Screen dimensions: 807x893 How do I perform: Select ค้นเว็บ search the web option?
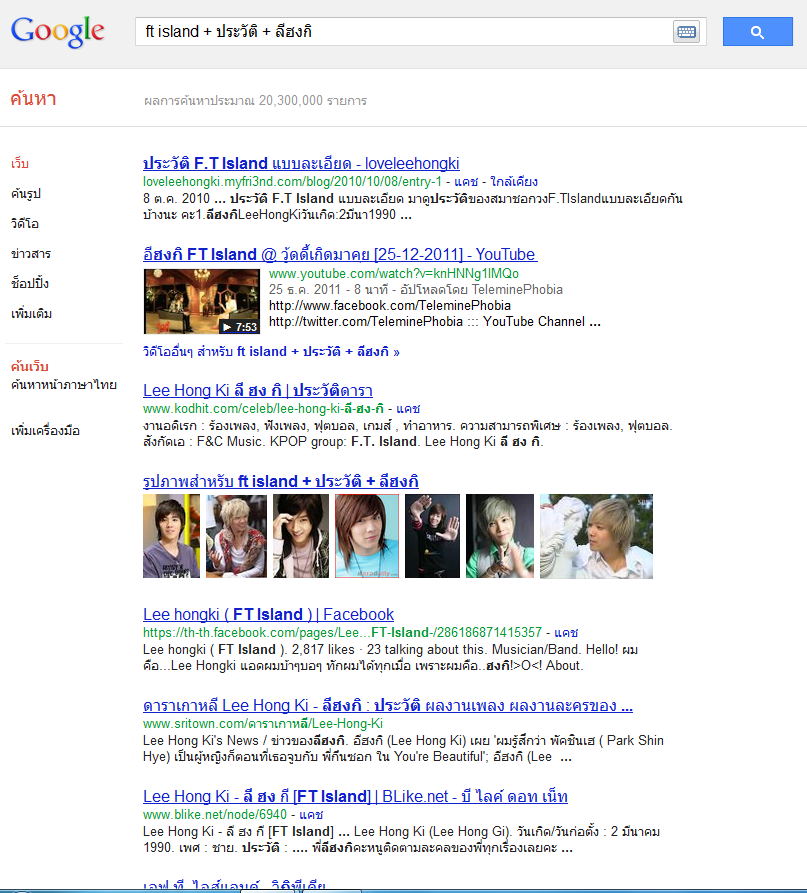tap(30, 366)
